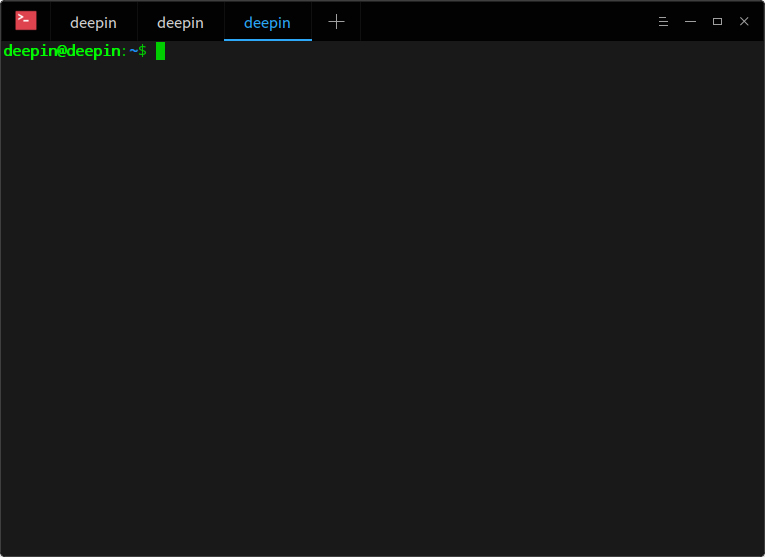Click the @ symbol in the prompt
This screenshot has height=557, width=765.
pyautogui.click(x=60, y=51)
